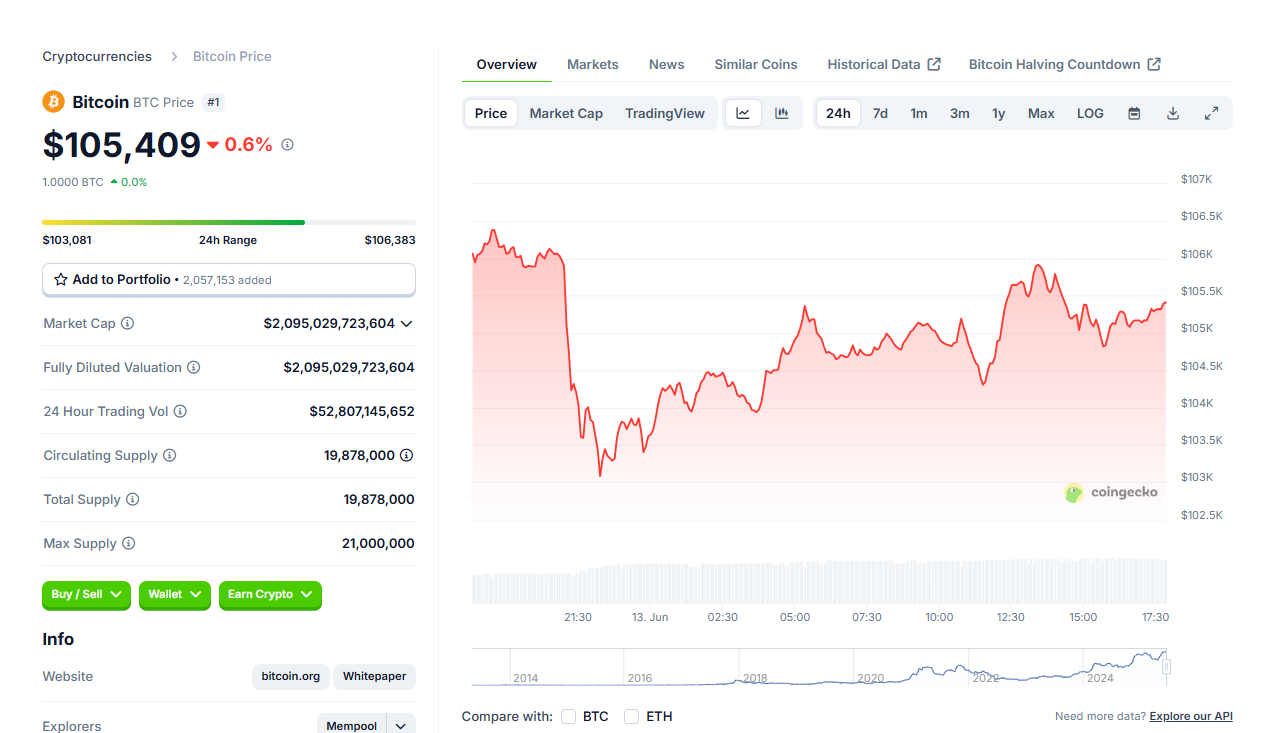Expand chart to fullscreen
1277x733 pixels.
pyautogui.click(x=1211, y=113)
